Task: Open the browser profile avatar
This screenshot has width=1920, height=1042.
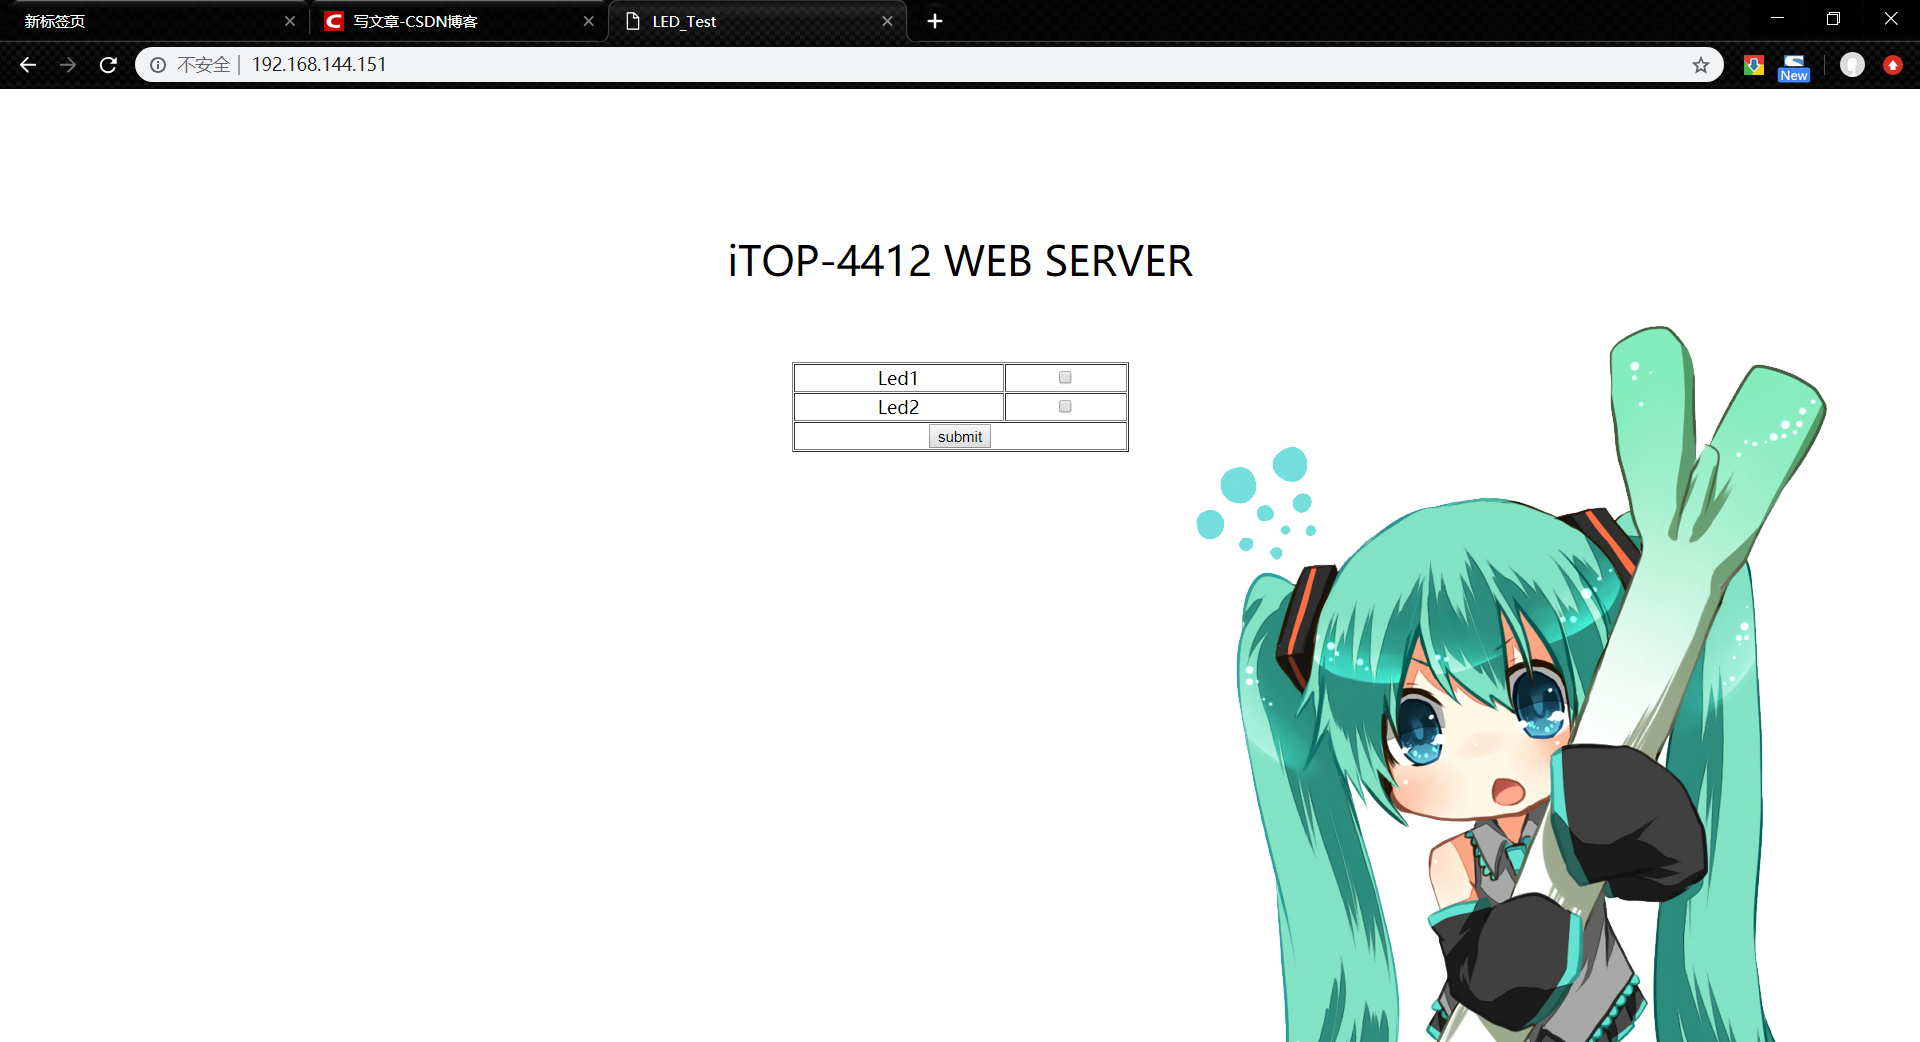Action: pyautogui.click(x=1852, y=65)
